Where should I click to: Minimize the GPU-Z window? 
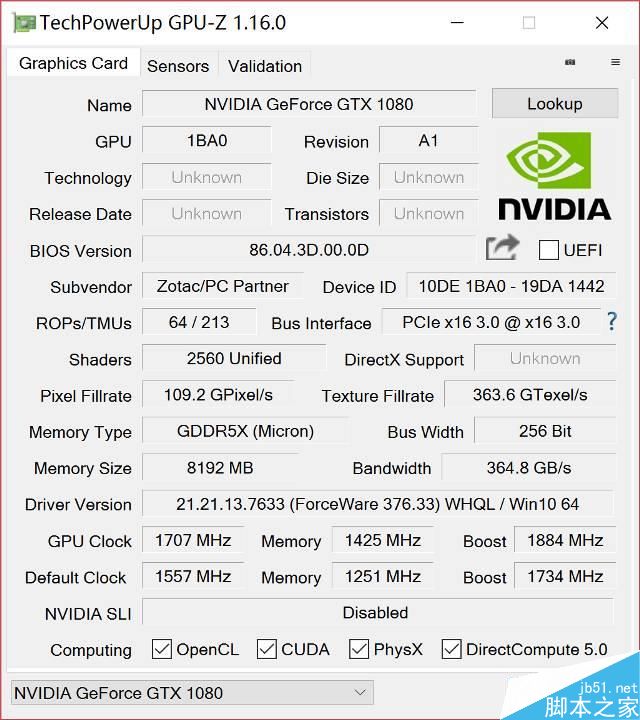coord(457,22)
